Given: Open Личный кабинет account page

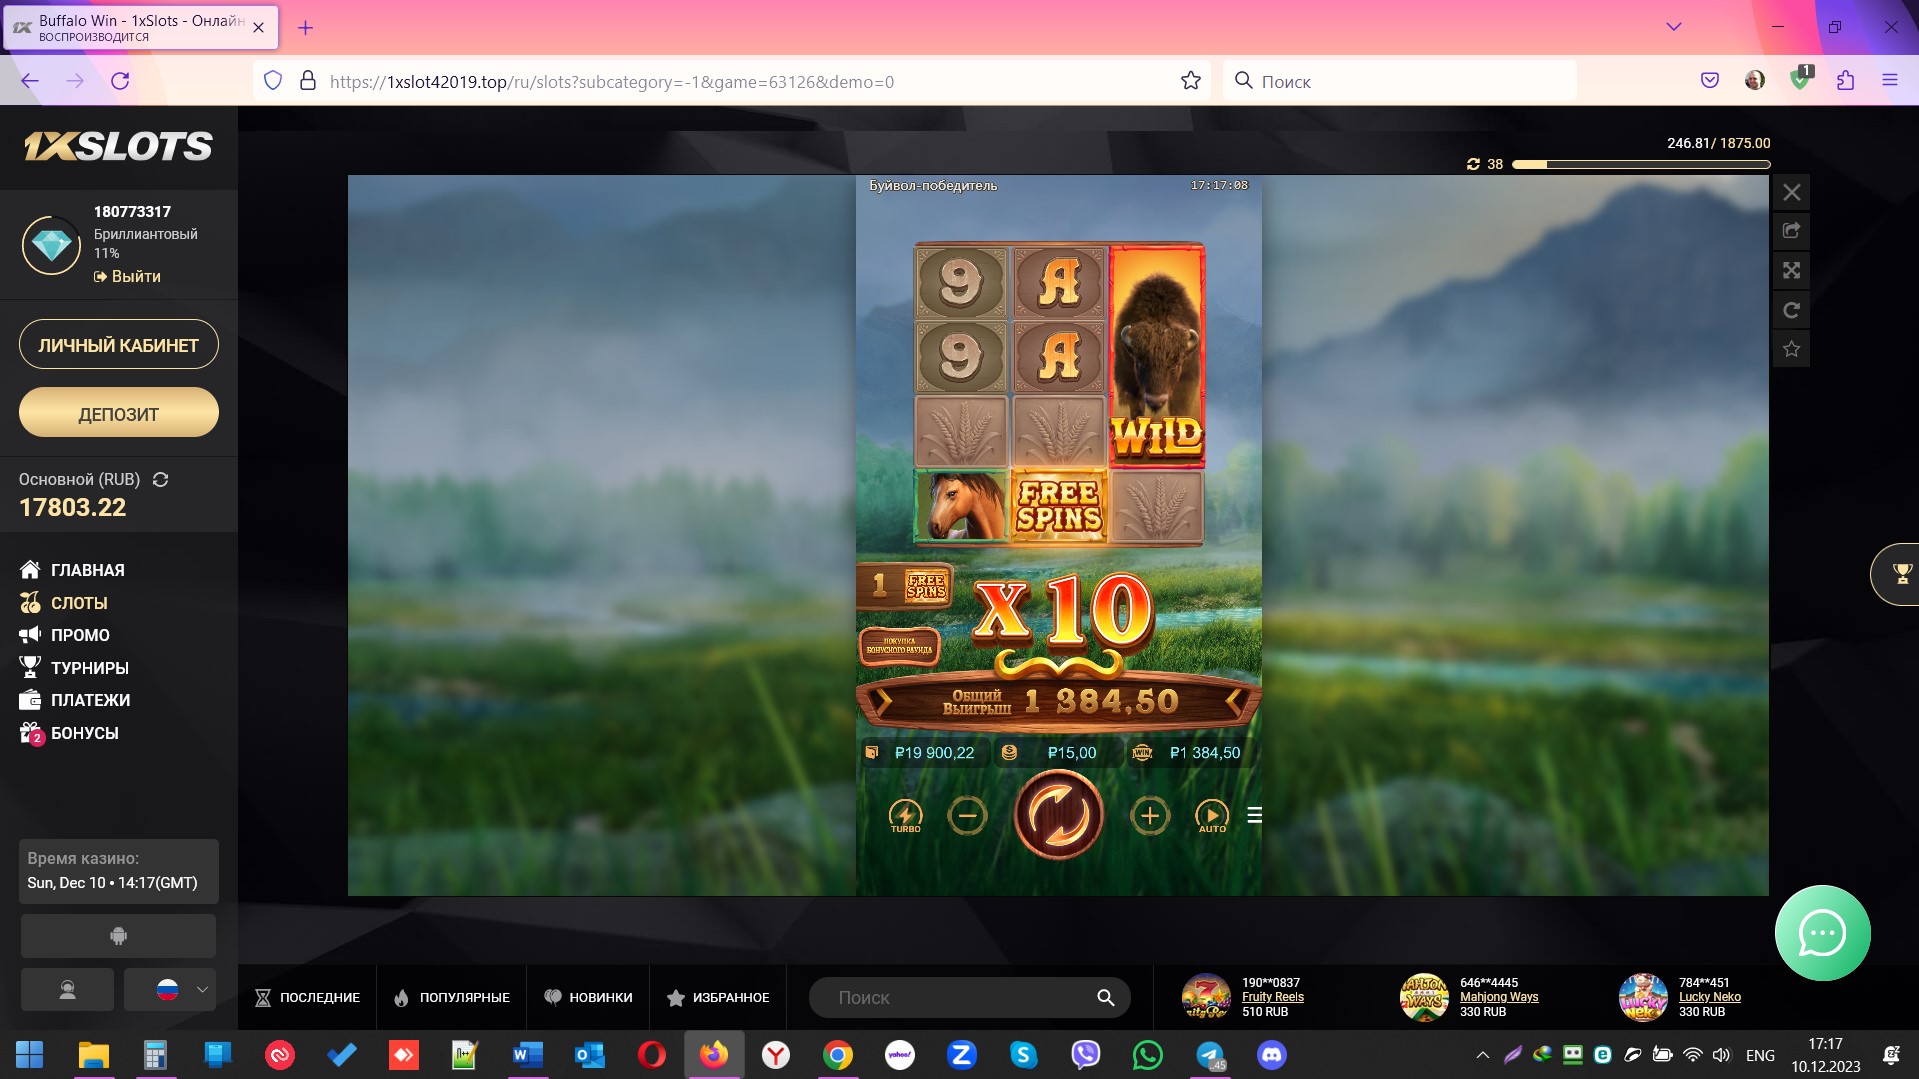Looking at the screenshot, I should (119, 345).
